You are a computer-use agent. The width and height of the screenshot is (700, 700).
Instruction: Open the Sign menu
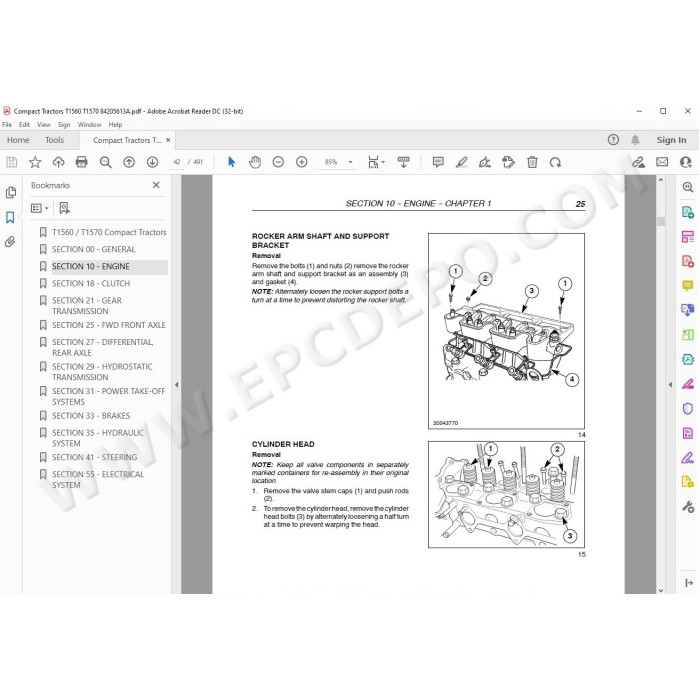pyautogui.click(x=64, y=125)
